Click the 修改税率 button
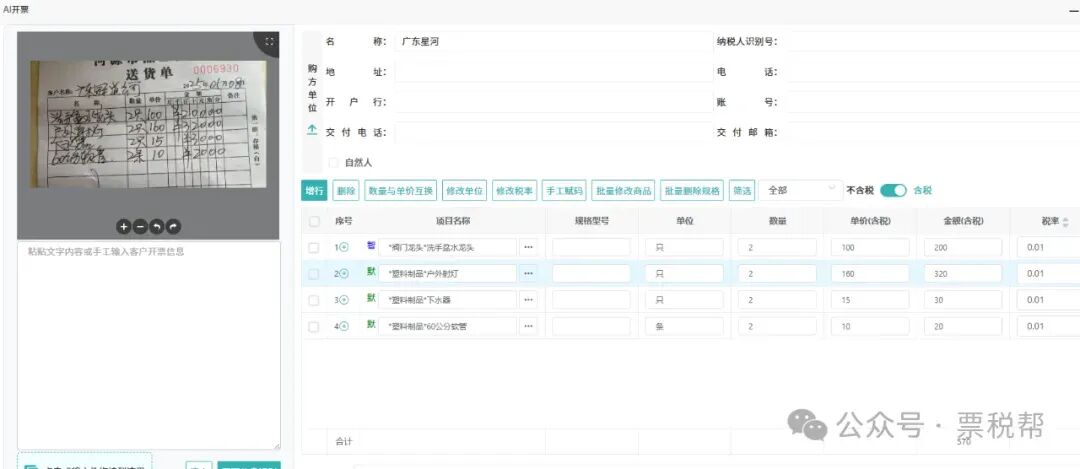 (515, 191)
